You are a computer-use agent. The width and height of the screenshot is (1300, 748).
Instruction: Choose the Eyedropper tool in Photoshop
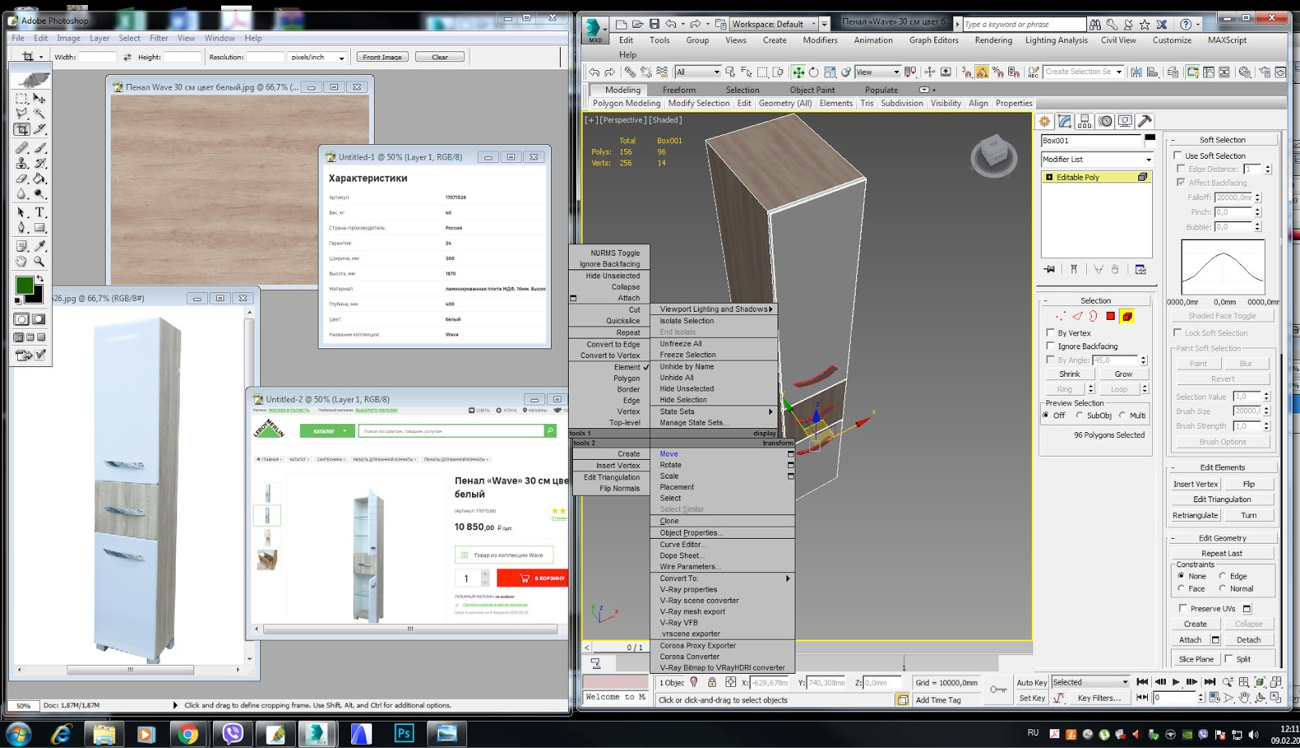(40, 246)
